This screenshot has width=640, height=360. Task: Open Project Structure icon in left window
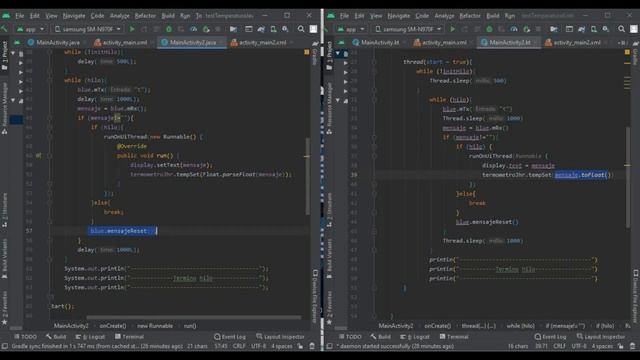click(233, 29)
